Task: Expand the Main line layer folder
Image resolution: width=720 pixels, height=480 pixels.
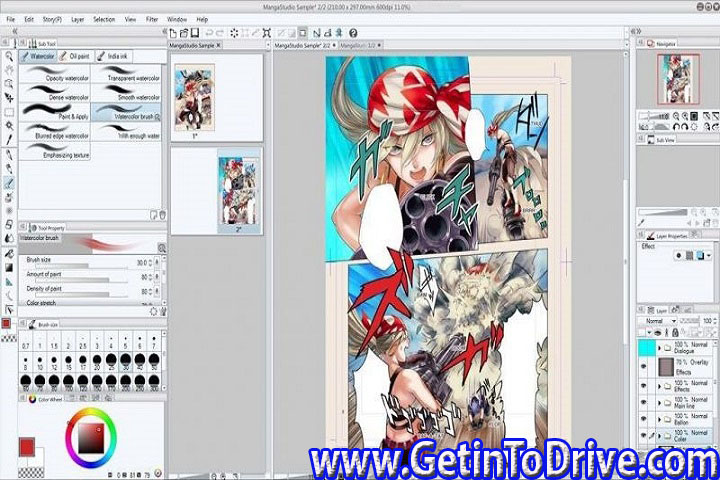Action: [660, 402]
